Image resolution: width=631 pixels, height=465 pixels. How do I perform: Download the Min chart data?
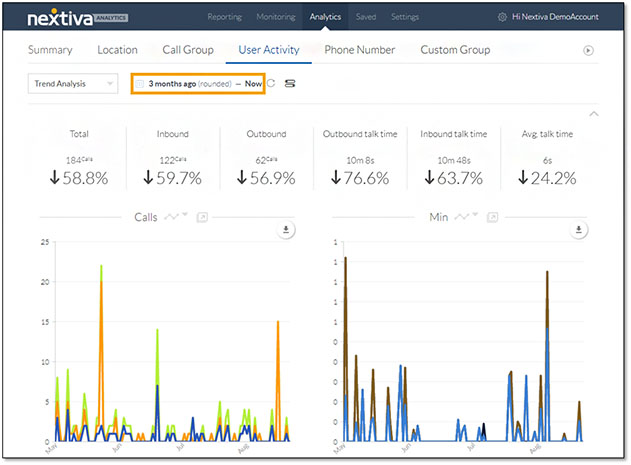pyautogui.click(x=579, y=230)
